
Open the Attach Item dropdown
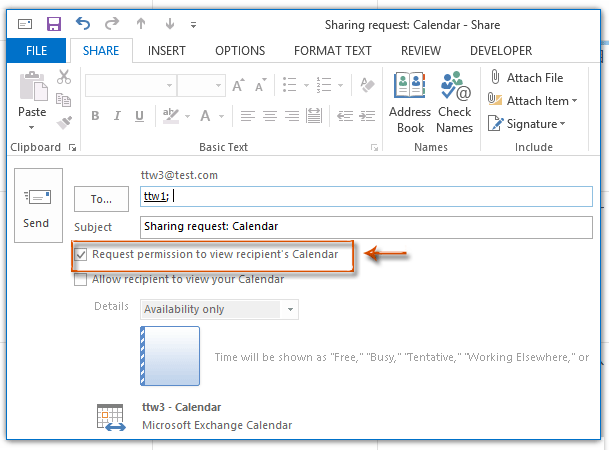point(528,100)
